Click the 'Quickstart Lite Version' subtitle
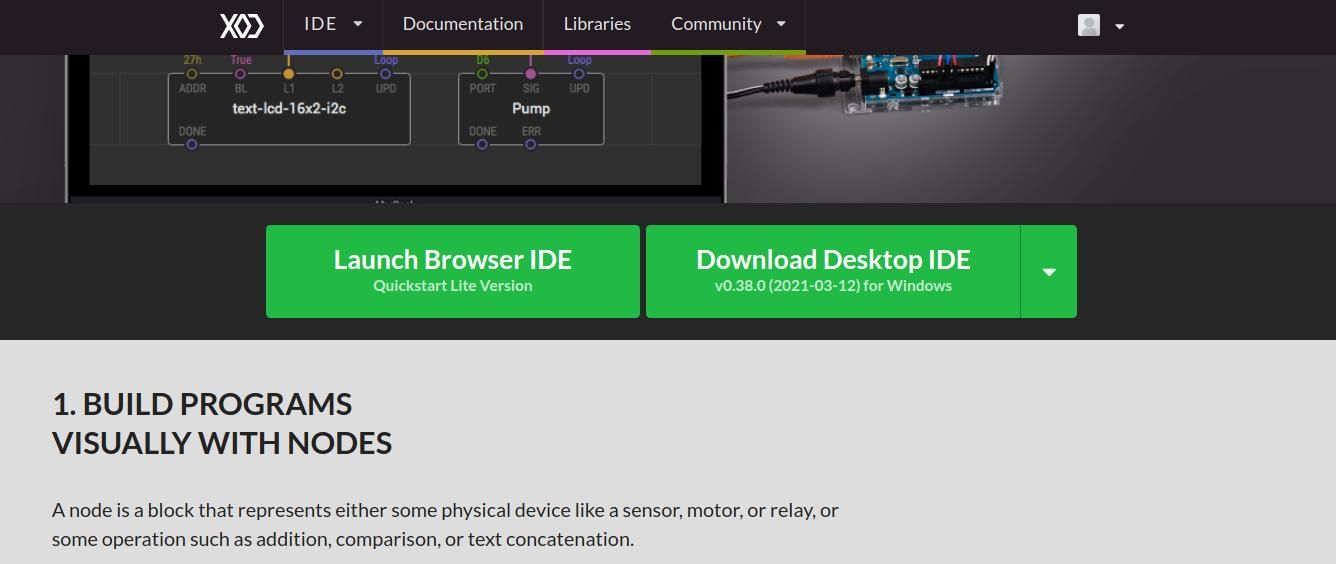 pos(453,286)
